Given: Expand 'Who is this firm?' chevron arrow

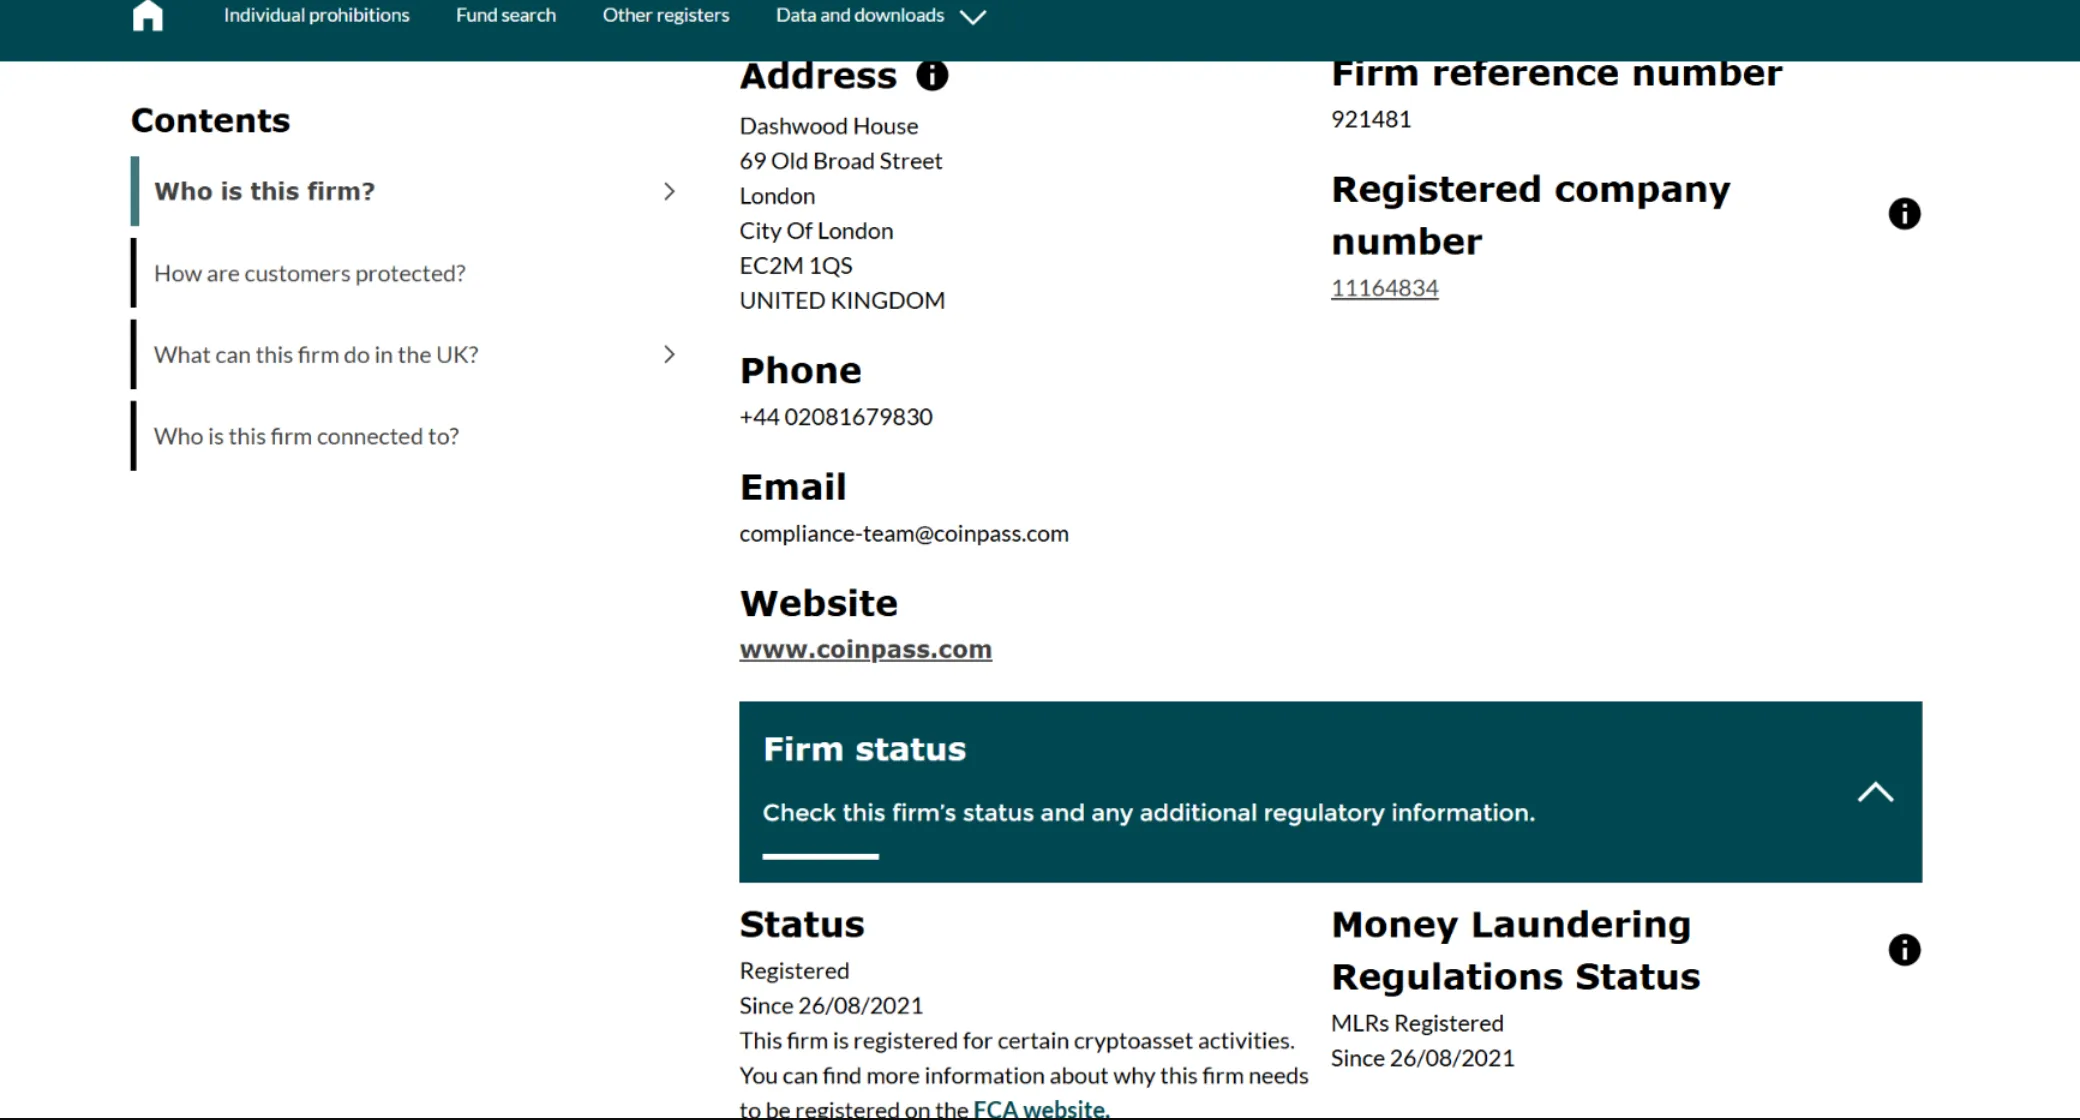Looking at the screenshot, I should pyautogui.click(x=669, y=191).
